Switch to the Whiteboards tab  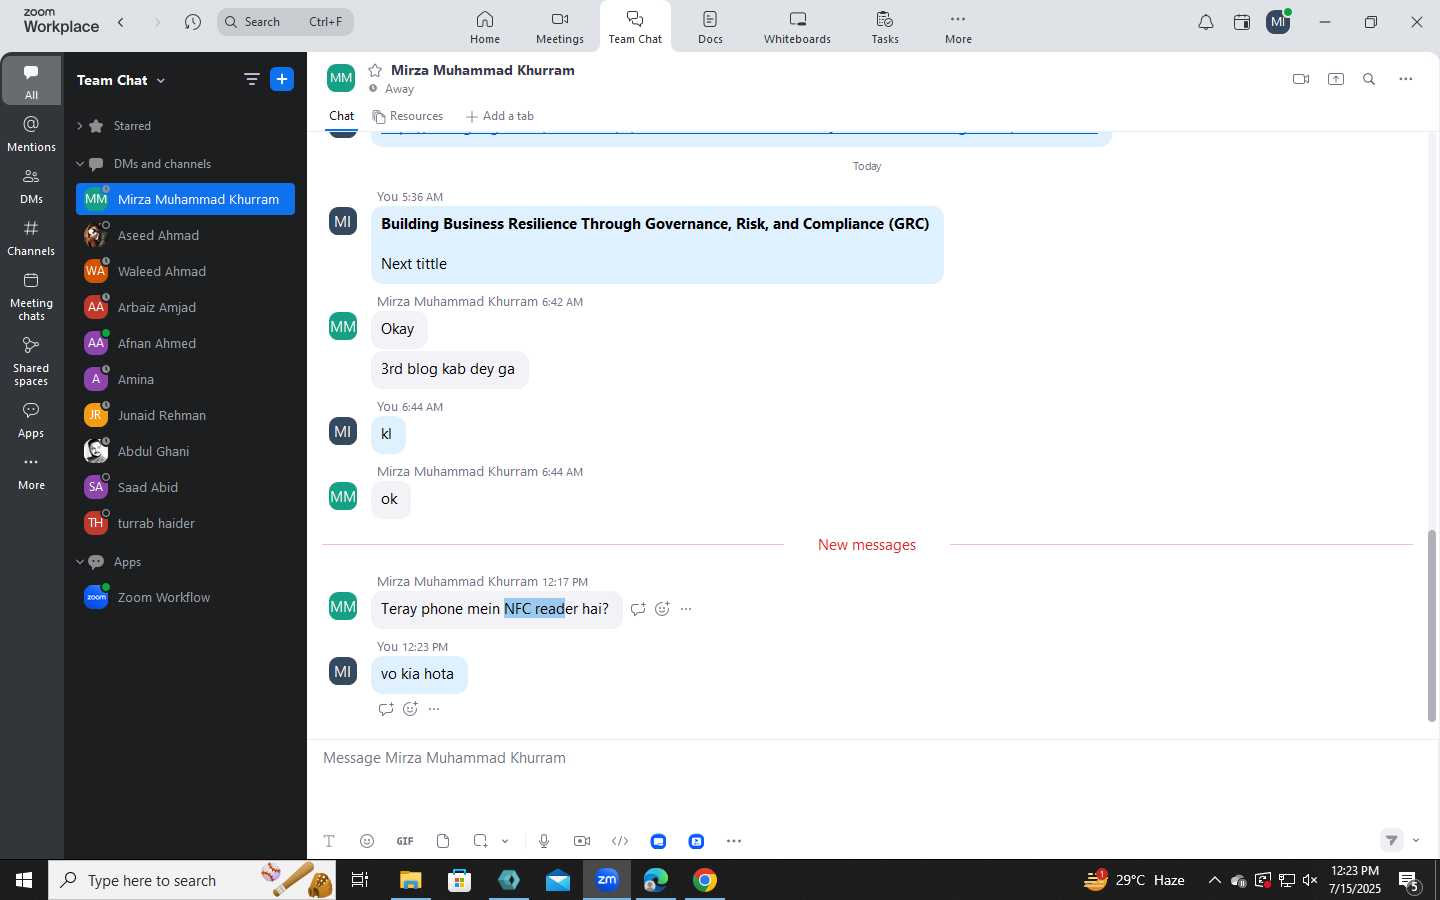pyautogui.click(x=797, y=27)
